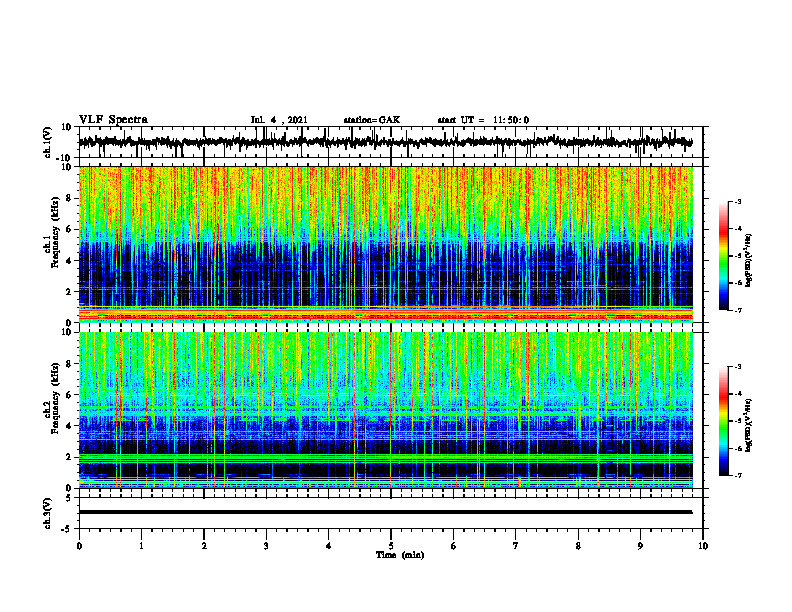Click the "start UT = 11:50:0" header text

(x=483, y=120)
